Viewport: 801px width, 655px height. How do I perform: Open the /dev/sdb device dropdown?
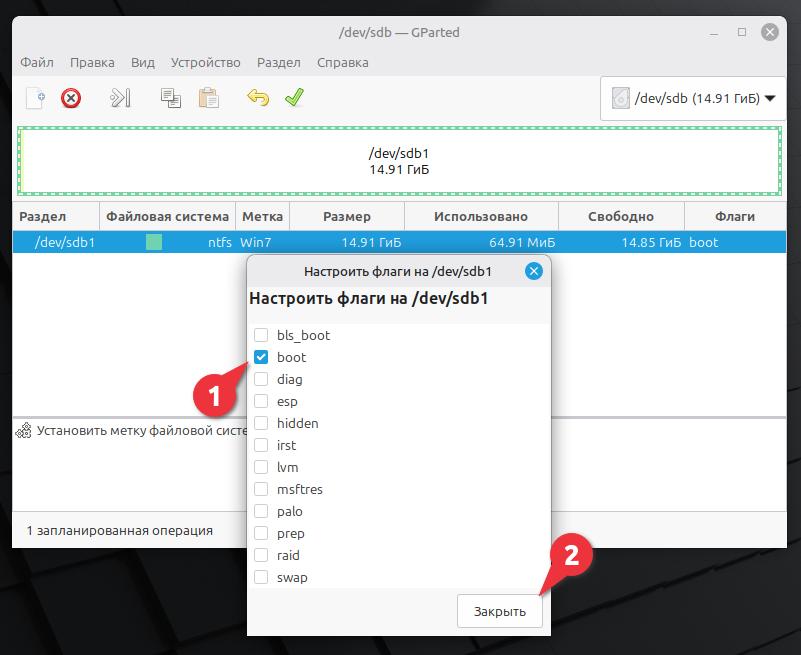693,98
